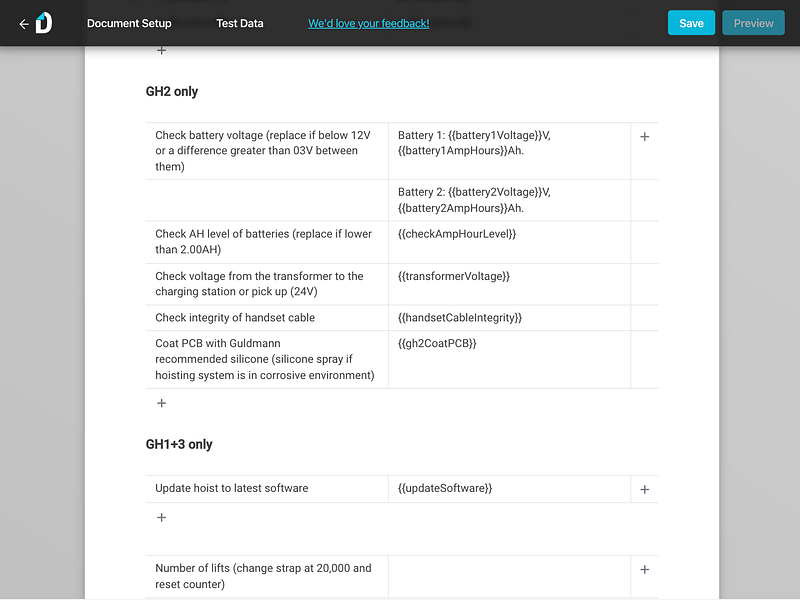Add column to Update hoist software table
This screenshot has height=600, width=800.
pyautogui.click(x=644, y=490)
